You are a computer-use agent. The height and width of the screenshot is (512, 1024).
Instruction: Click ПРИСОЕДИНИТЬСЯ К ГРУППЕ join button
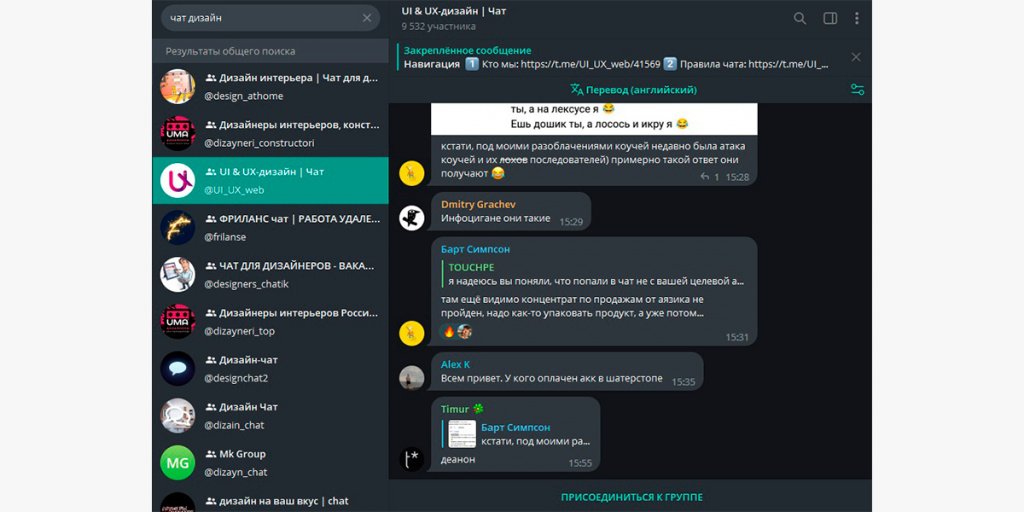[631, 497]
